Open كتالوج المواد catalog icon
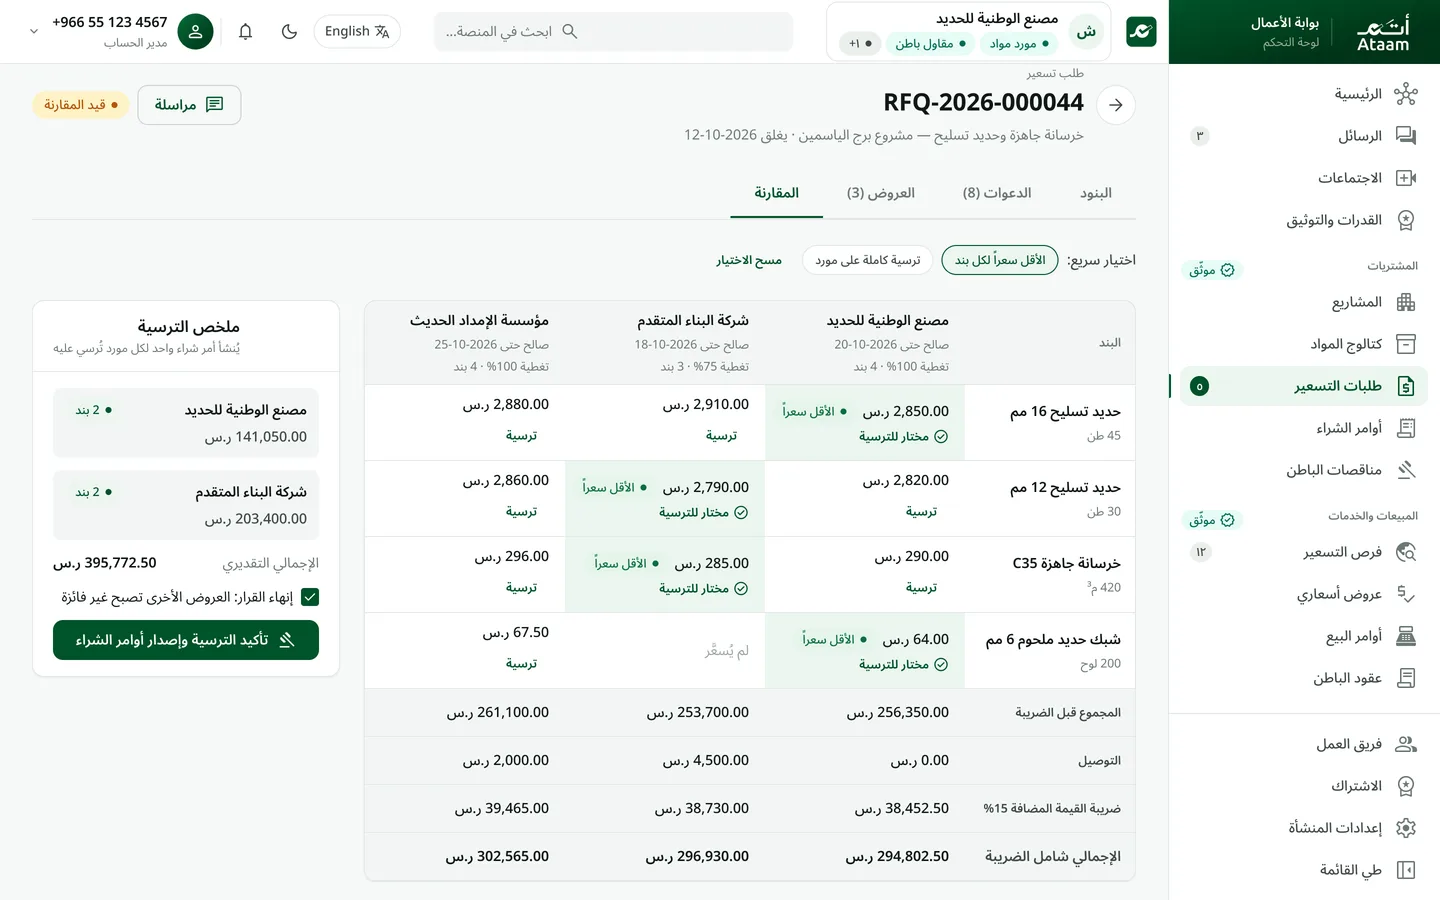Screen dimensions: 1440x900 pos(1405,344)
